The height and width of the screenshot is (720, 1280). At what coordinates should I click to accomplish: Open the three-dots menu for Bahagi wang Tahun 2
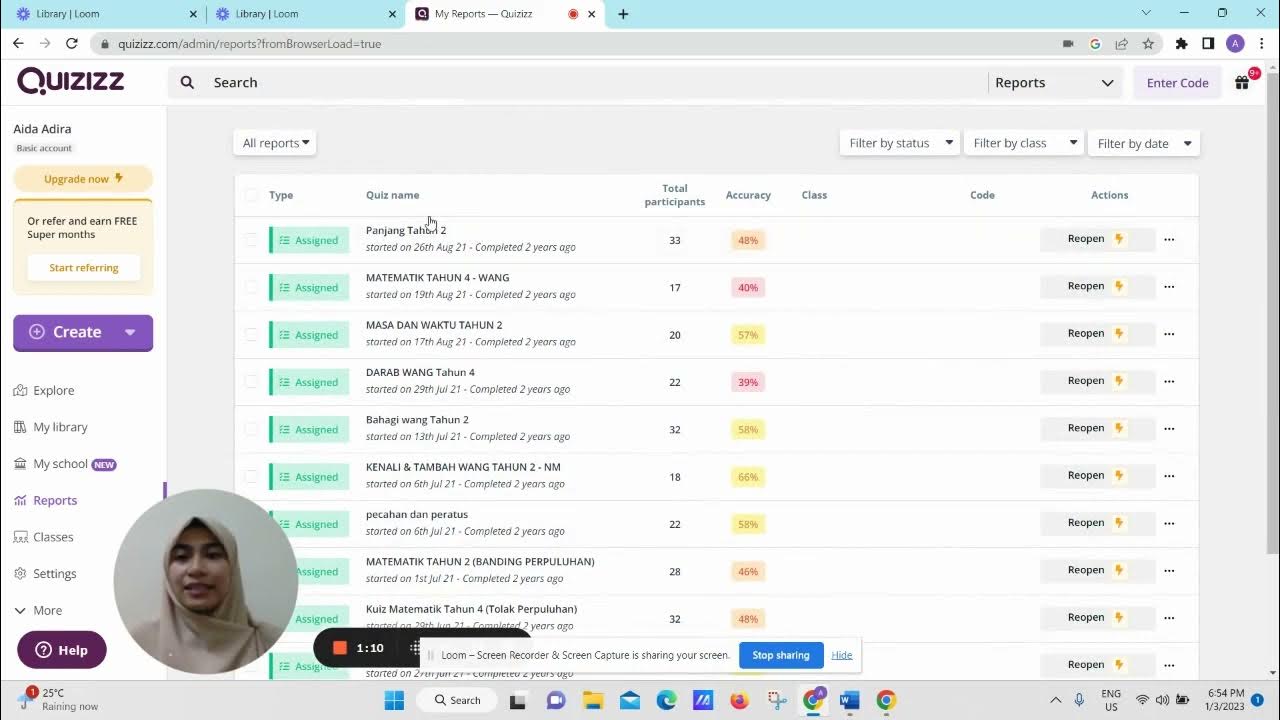1169,428
